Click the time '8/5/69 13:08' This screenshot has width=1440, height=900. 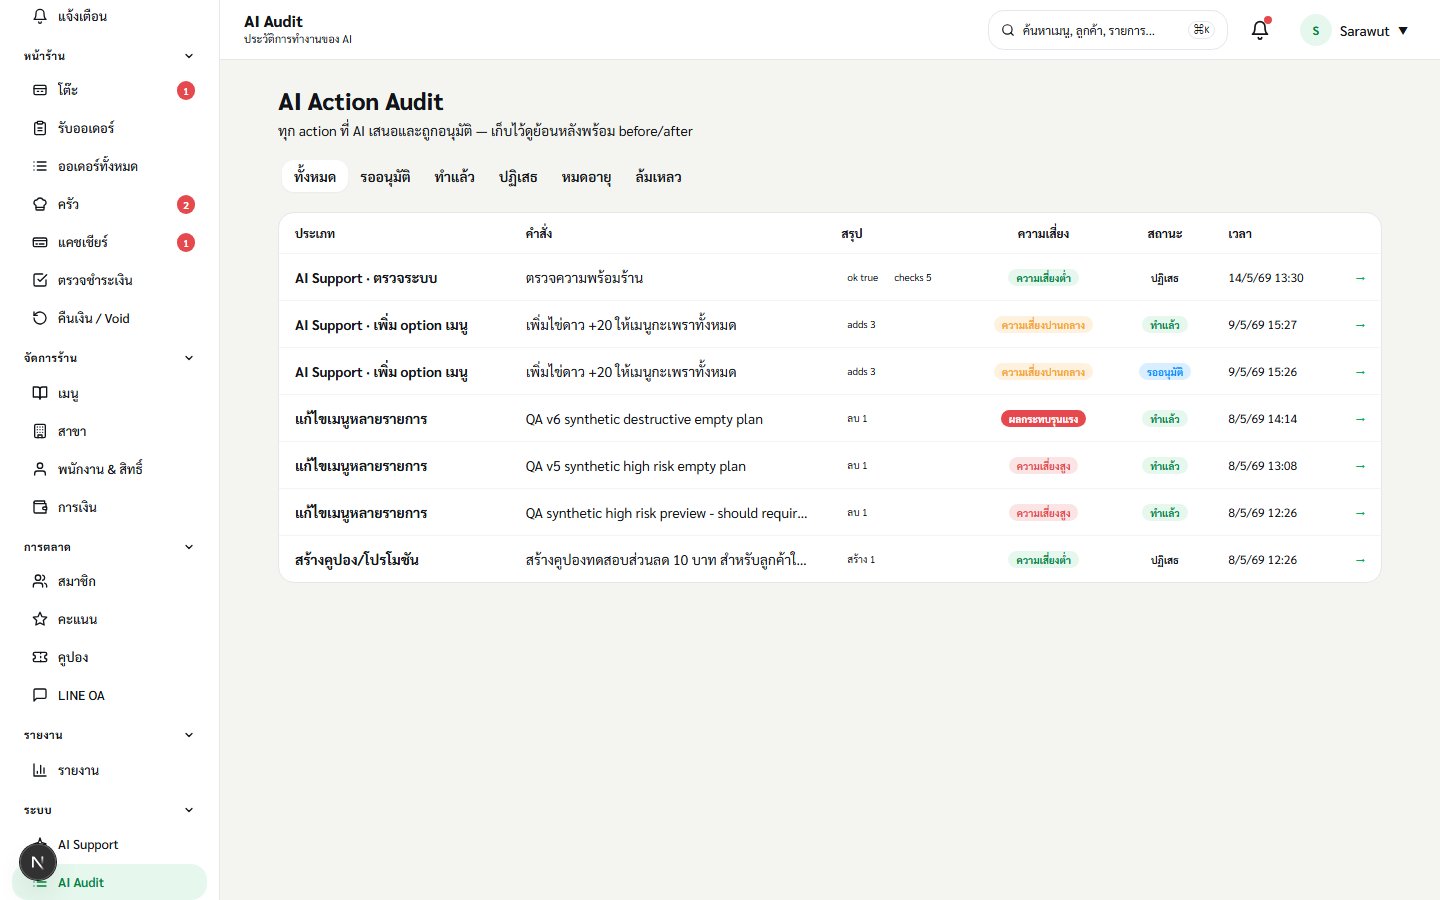(x=1263, y=466)
